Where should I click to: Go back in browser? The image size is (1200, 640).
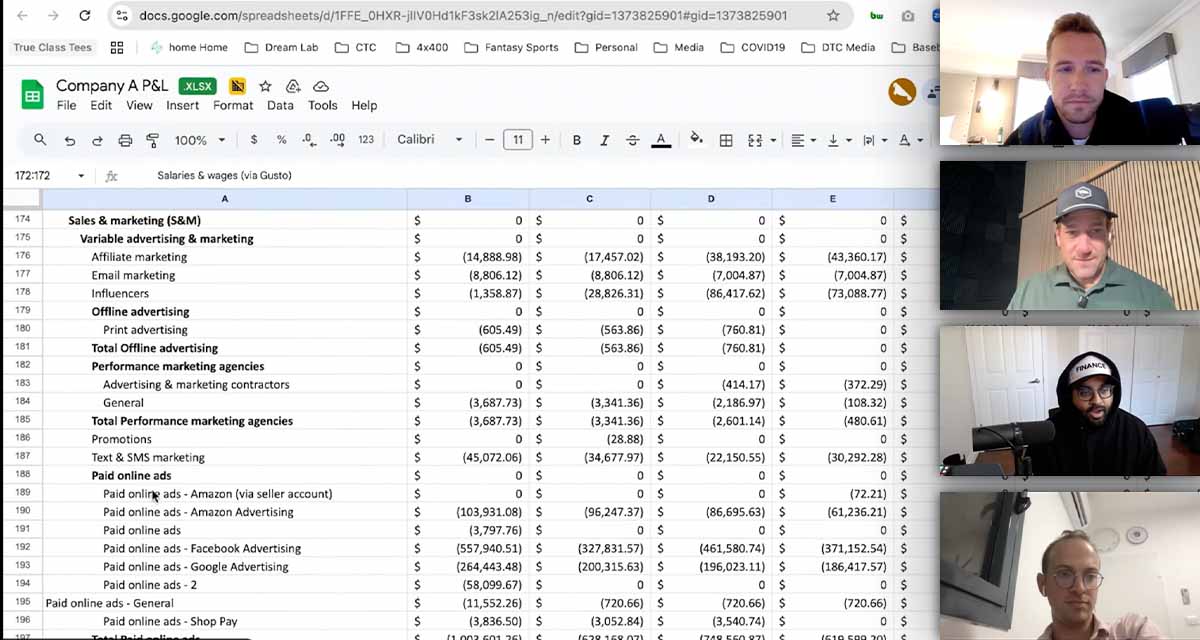click(22, 16)
